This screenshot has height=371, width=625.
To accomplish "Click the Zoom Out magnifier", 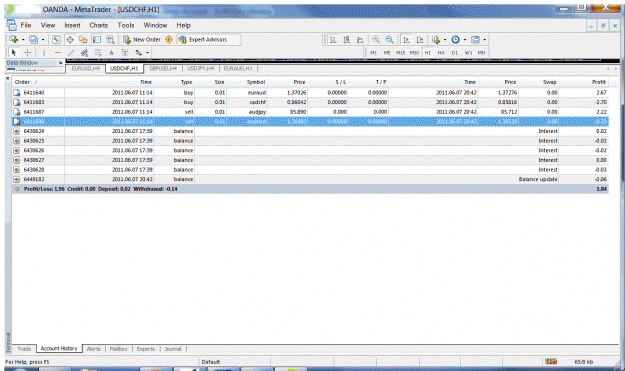I will coord(389,39).
